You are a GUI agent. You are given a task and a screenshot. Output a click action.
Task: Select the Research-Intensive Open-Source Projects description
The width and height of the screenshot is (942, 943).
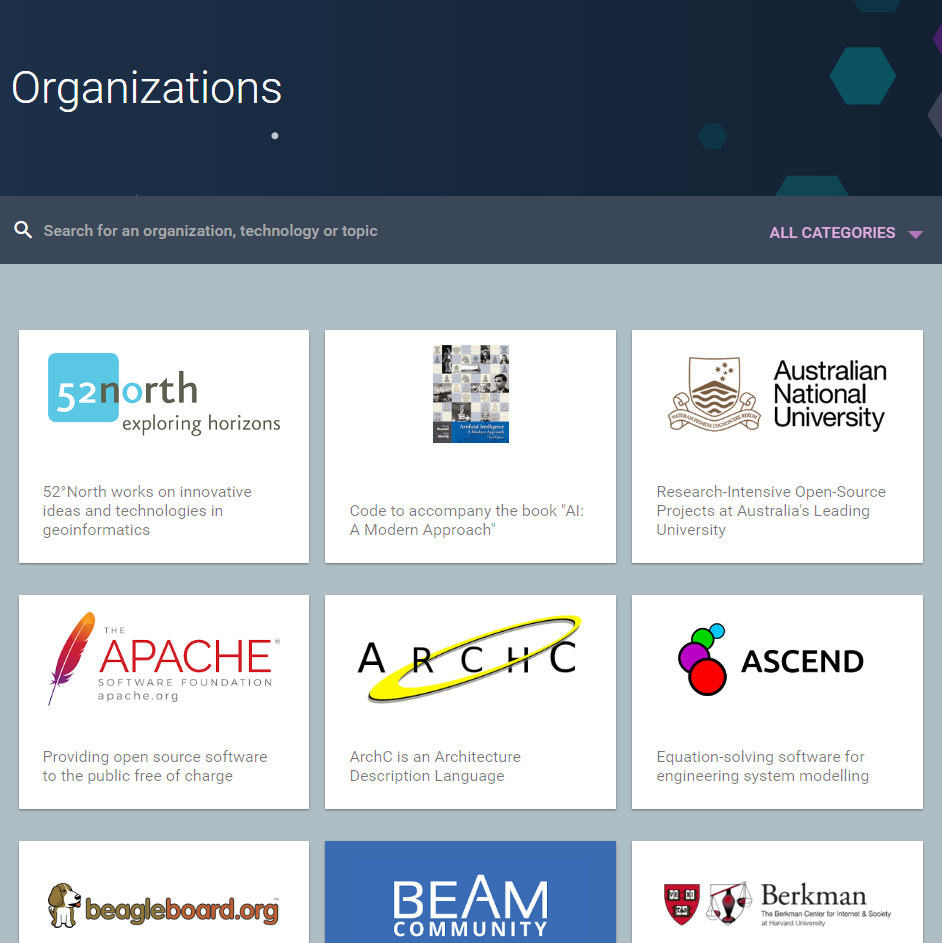pos(771,511)
